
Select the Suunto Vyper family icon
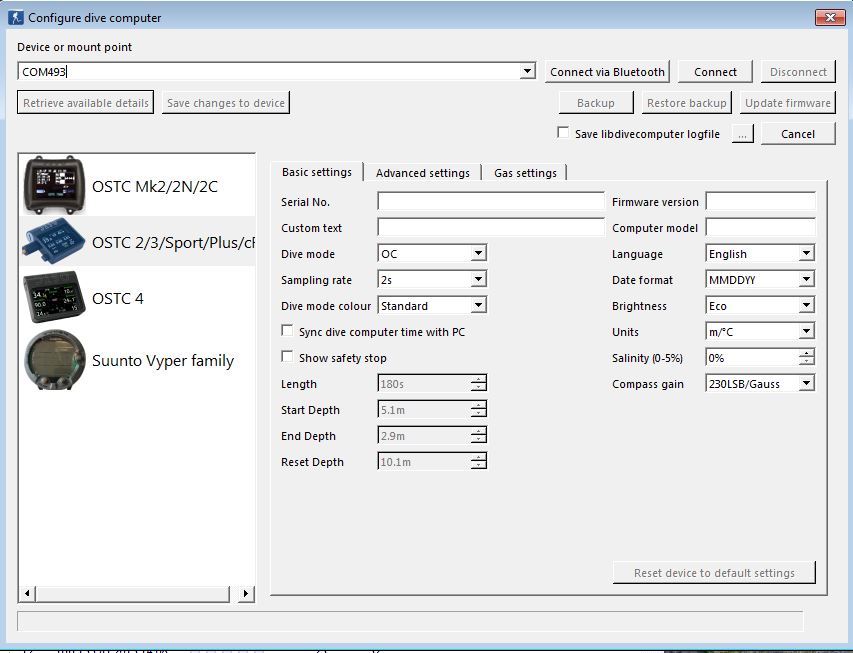click(54, 360)
